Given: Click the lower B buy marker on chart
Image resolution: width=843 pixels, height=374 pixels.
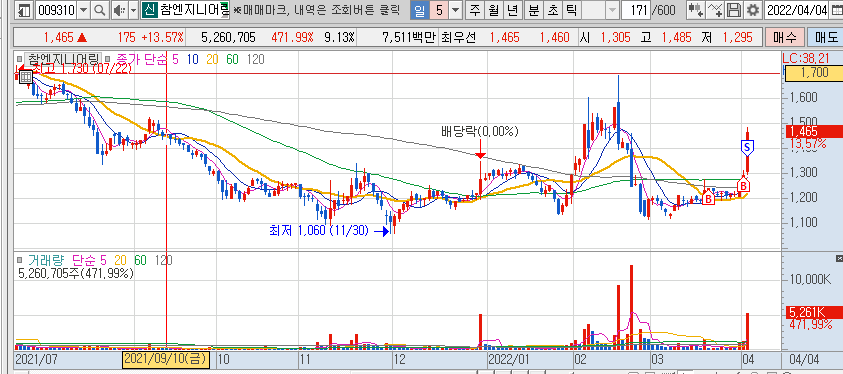Looking at the screenshot, I should coord(709,198).
